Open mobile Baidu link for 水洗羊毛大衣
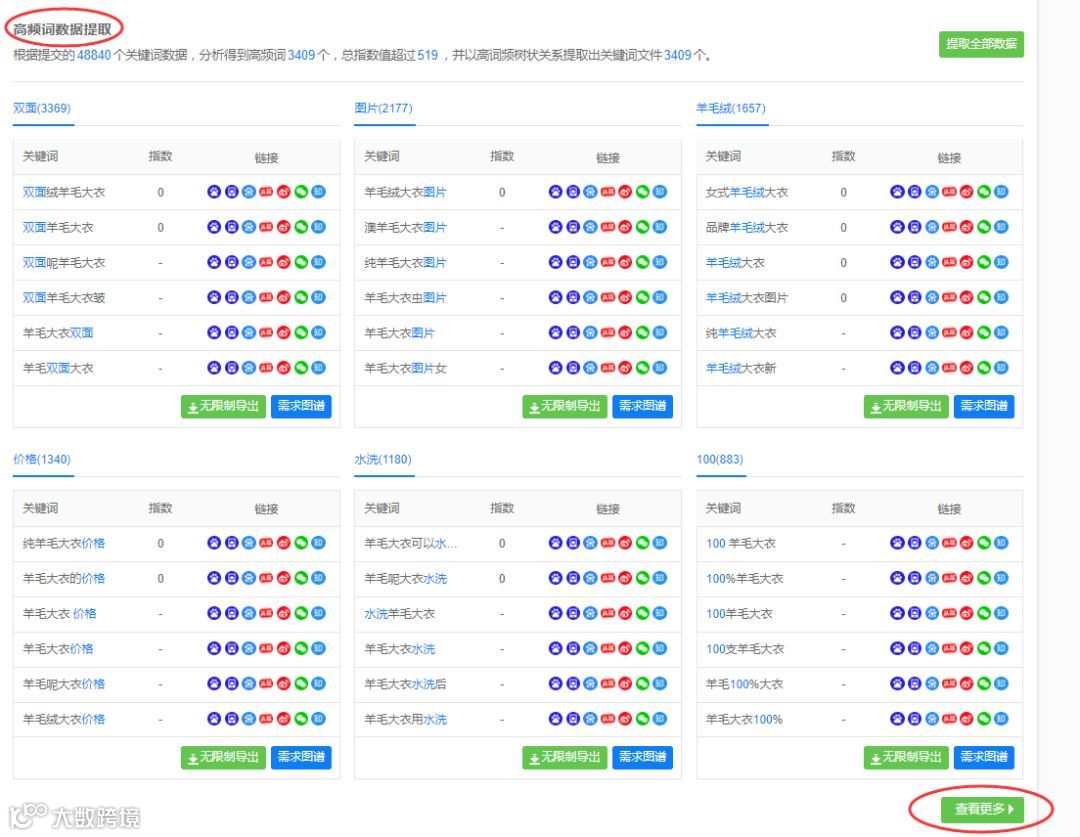This screenshot has height=837, width=1080. pyautogui.click(x=573, y=614)
